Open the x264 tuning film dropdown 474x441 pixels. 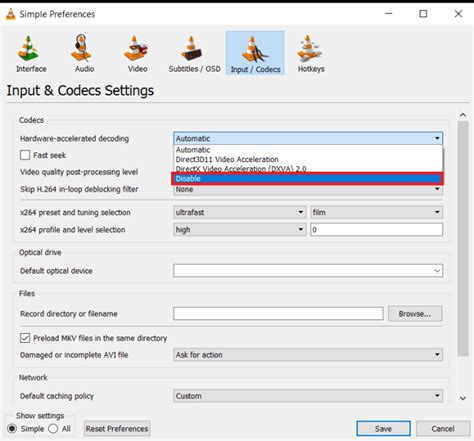pos(376,212)
